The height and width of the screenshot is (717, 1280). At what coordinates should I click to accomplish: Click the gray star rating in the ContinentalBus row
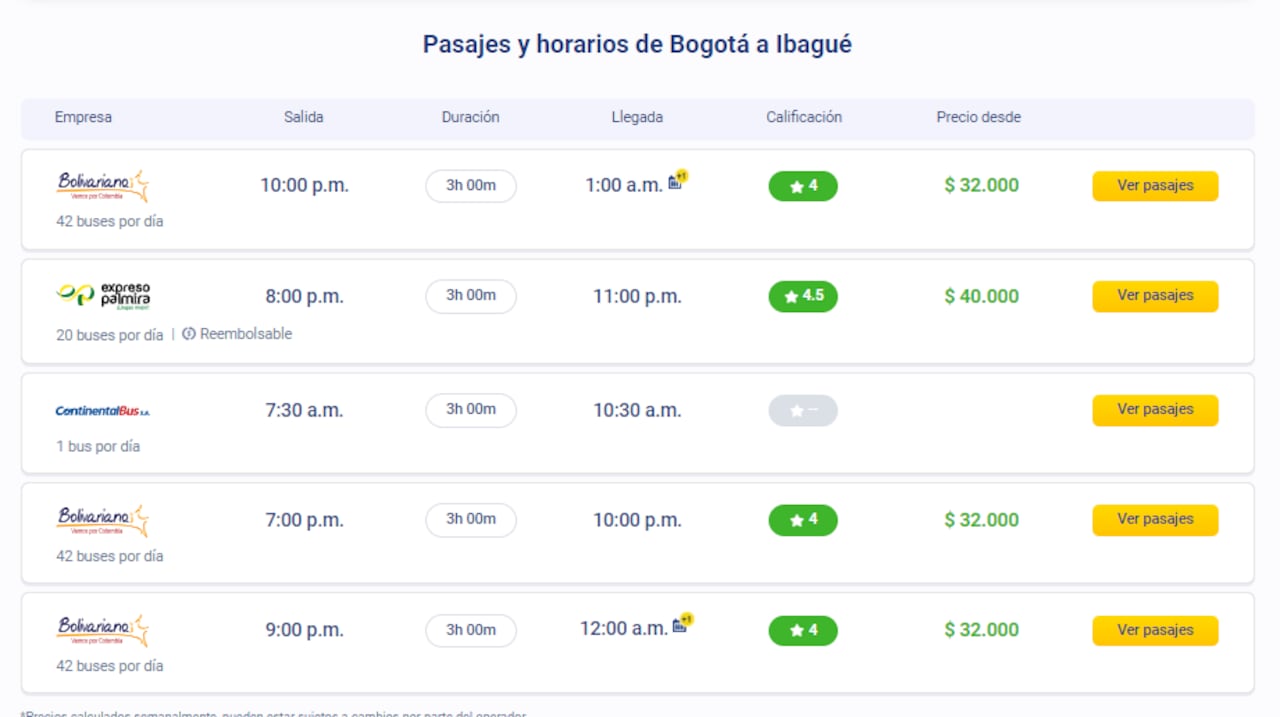(803, 410)
